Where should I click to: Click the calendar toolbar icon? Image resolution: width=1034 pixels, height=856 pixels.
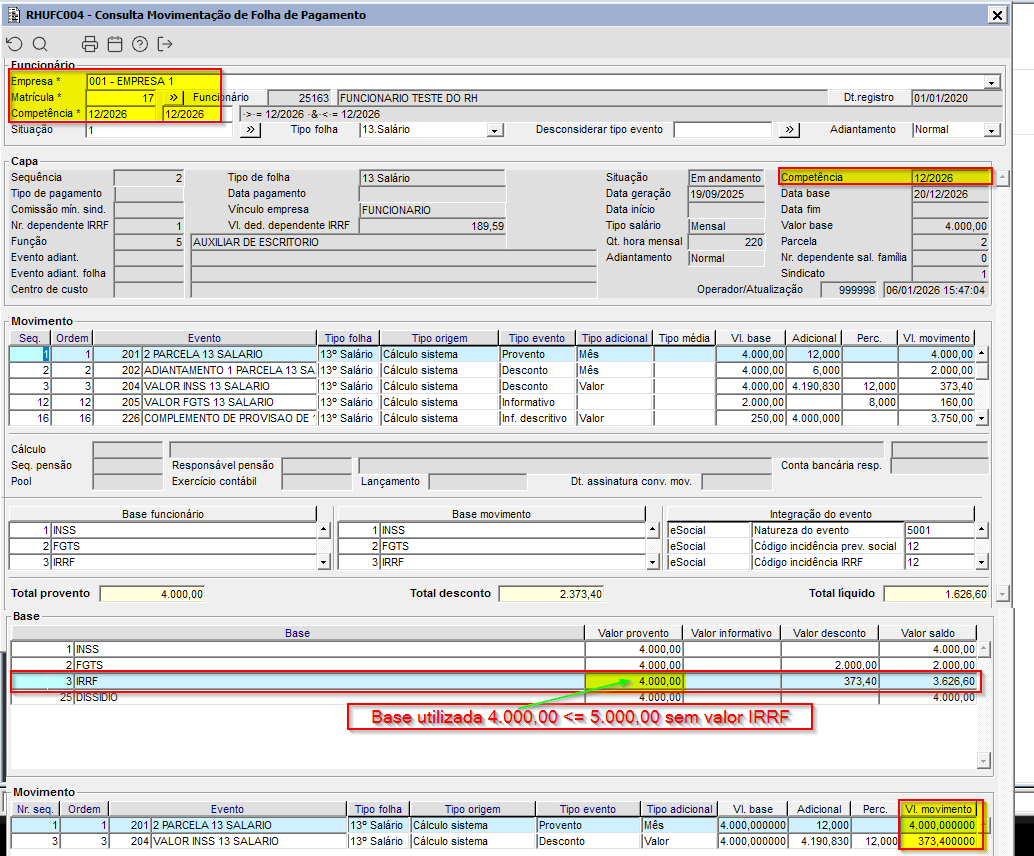(115, 44)
